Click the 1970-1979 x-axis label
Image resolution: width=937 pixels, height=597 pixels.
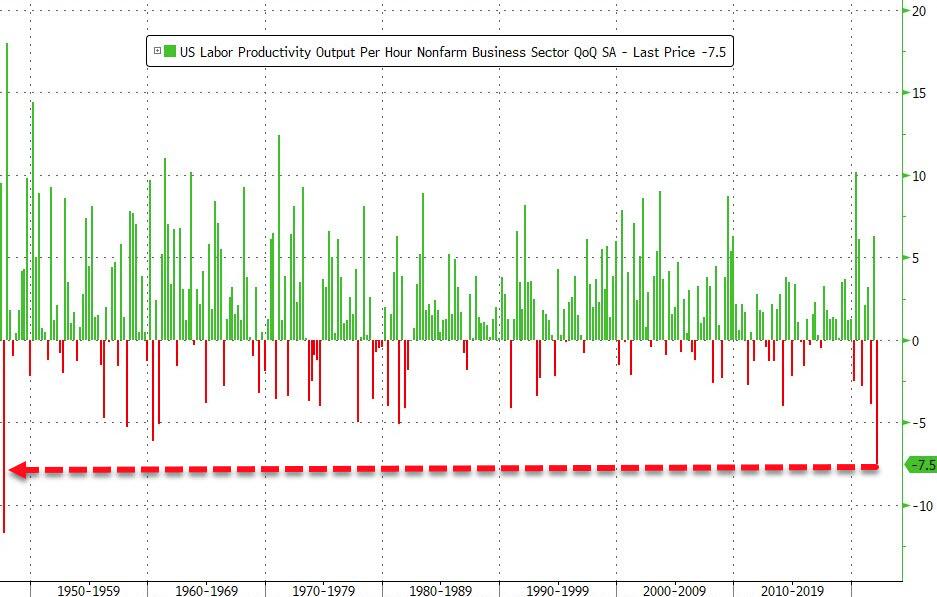click(x=323, y=590)
